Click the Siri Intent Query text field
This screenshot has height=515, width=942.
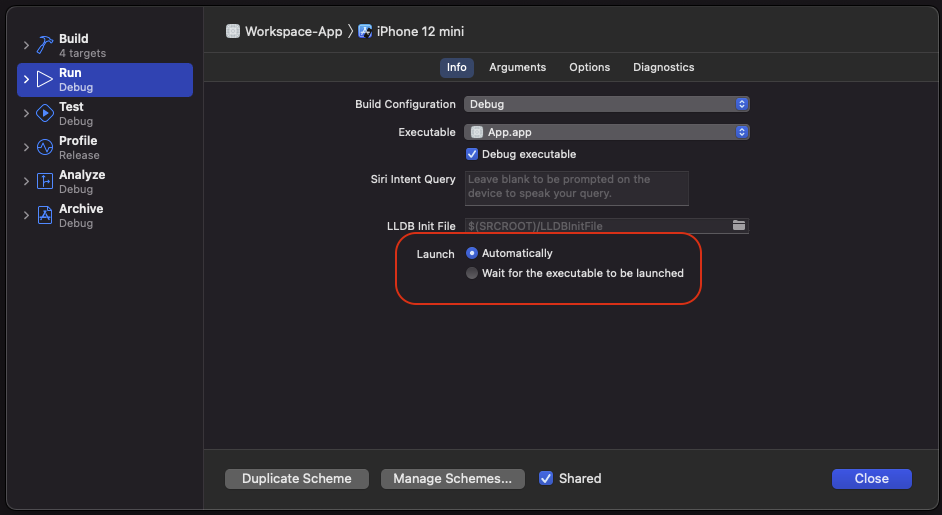577,188
